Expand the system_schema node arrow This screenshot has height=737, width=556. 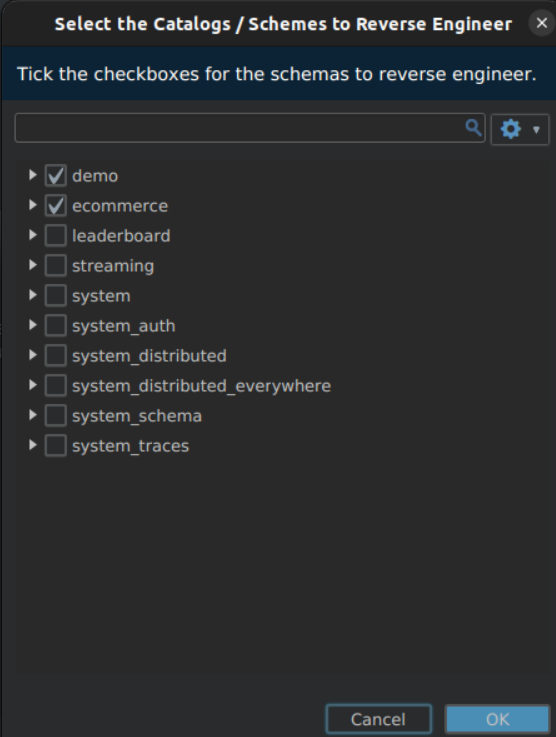coord(32,416)
